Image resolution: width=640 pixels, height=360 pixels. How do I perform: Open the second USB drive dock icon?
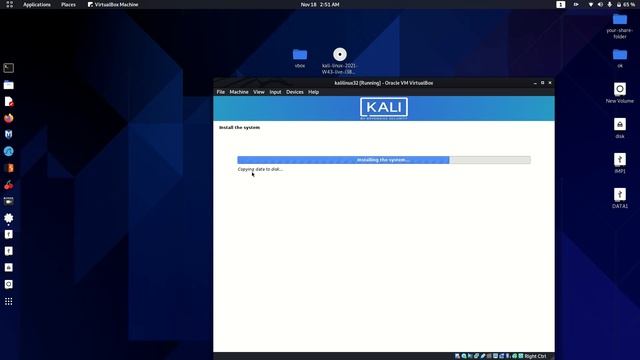pos(9,251)
